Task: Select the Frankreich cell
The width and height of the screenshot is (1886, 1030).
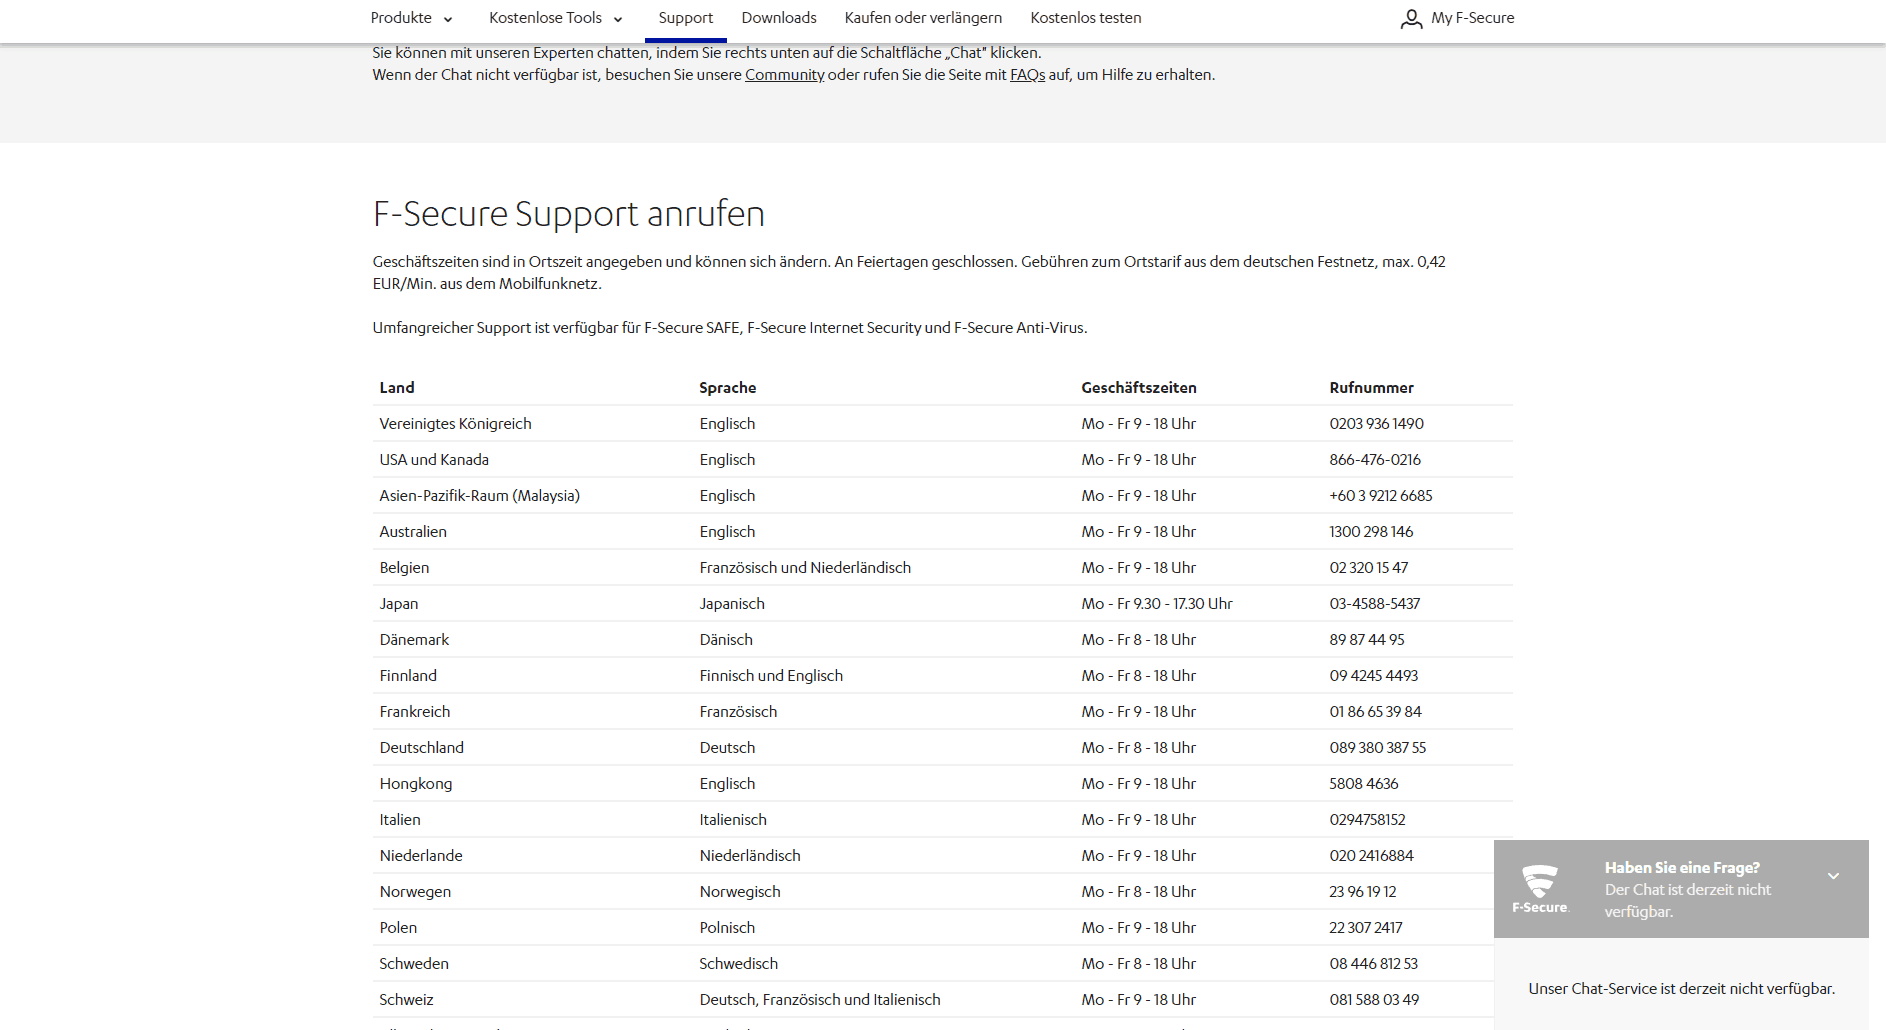Action: [x=415, y=712]
